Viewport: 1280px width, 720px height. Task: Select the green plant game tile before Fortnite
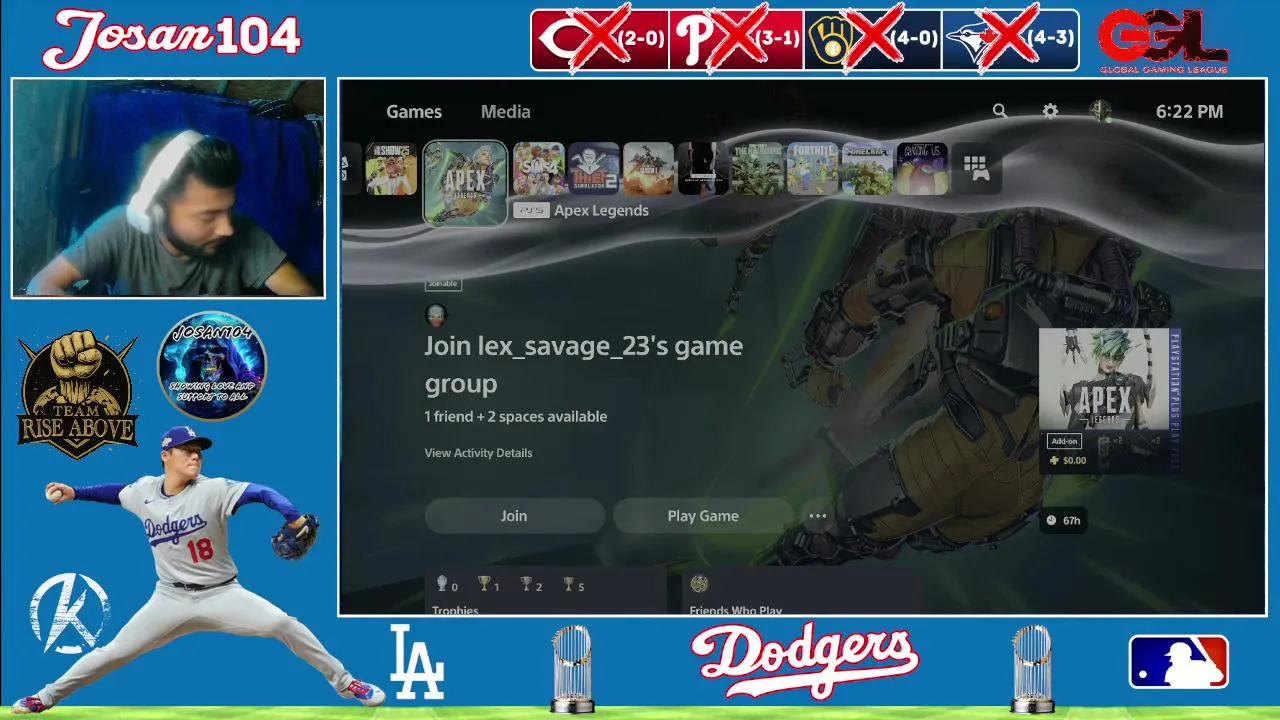[x=758, y=168]
